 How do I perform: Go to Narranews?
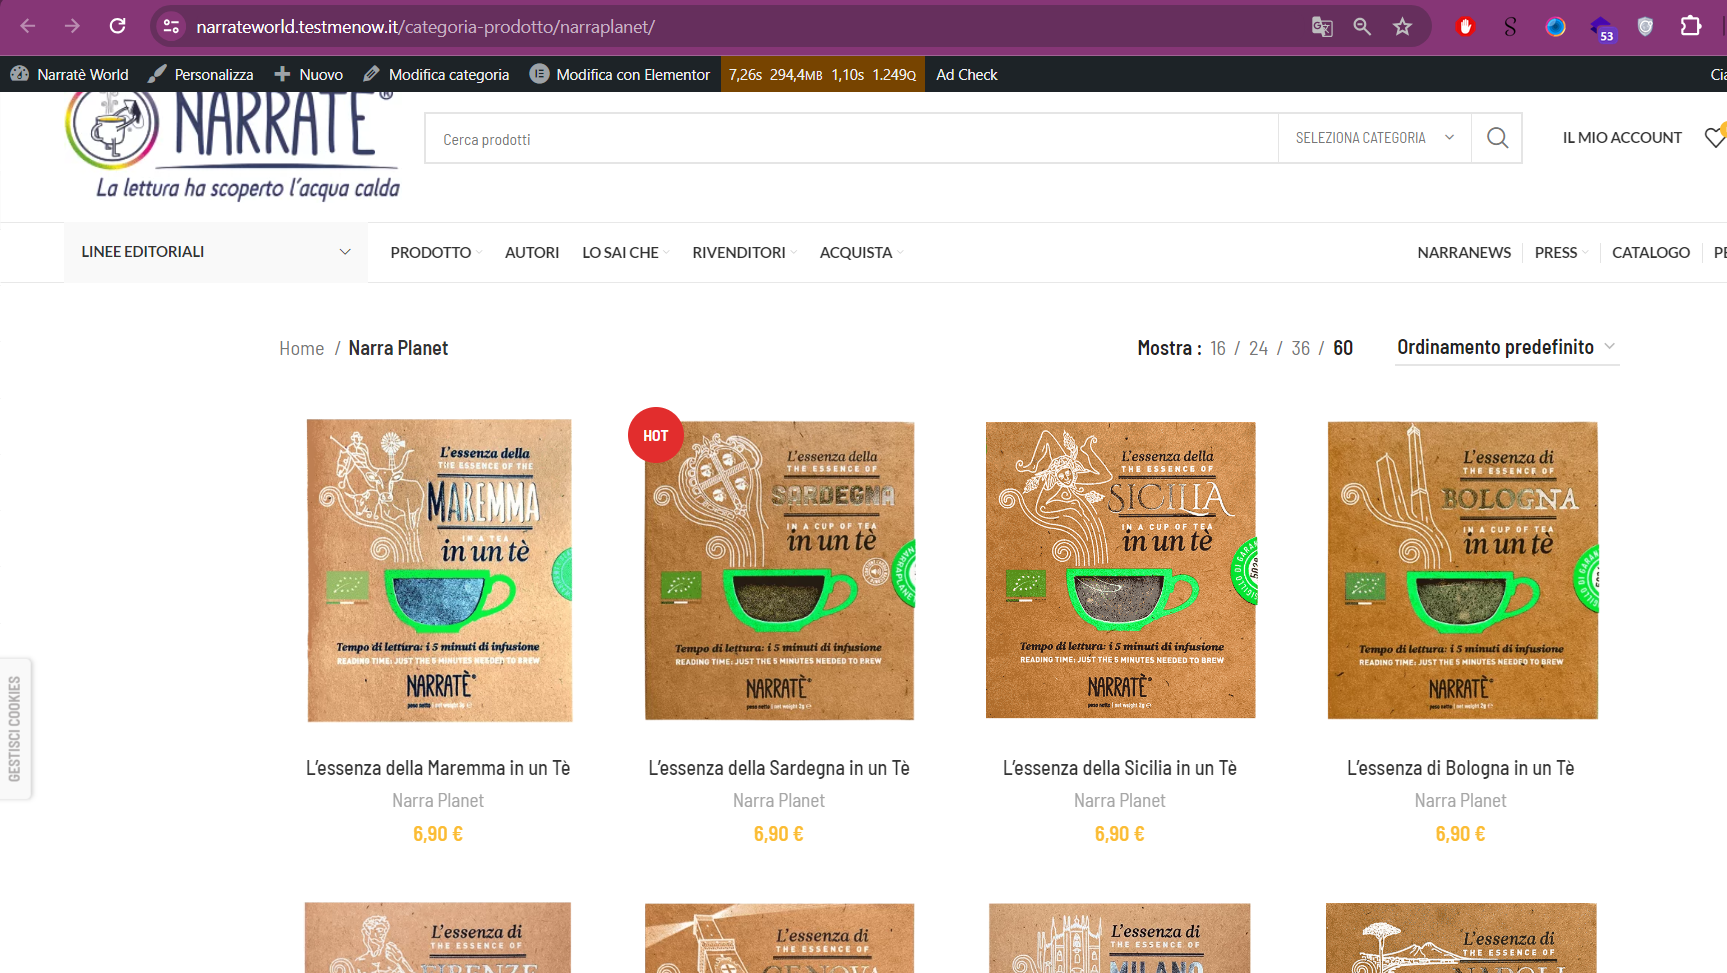point(1464,252)
